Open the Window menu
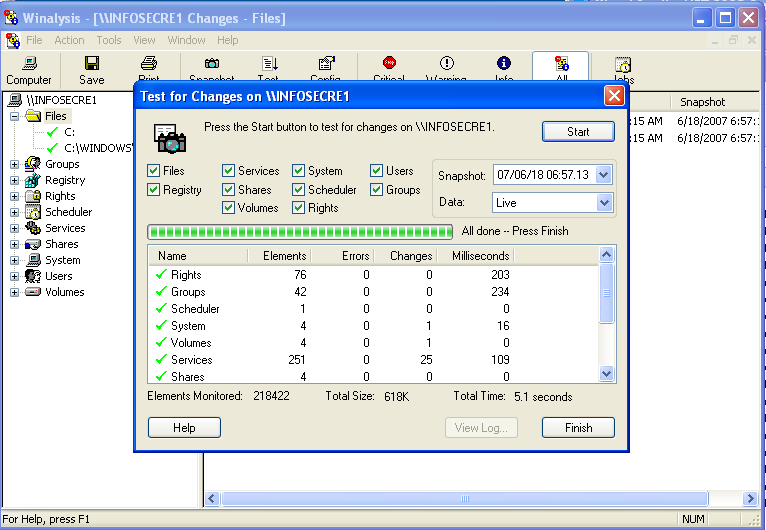The image size is (766, 530). [x=186, y=40]
